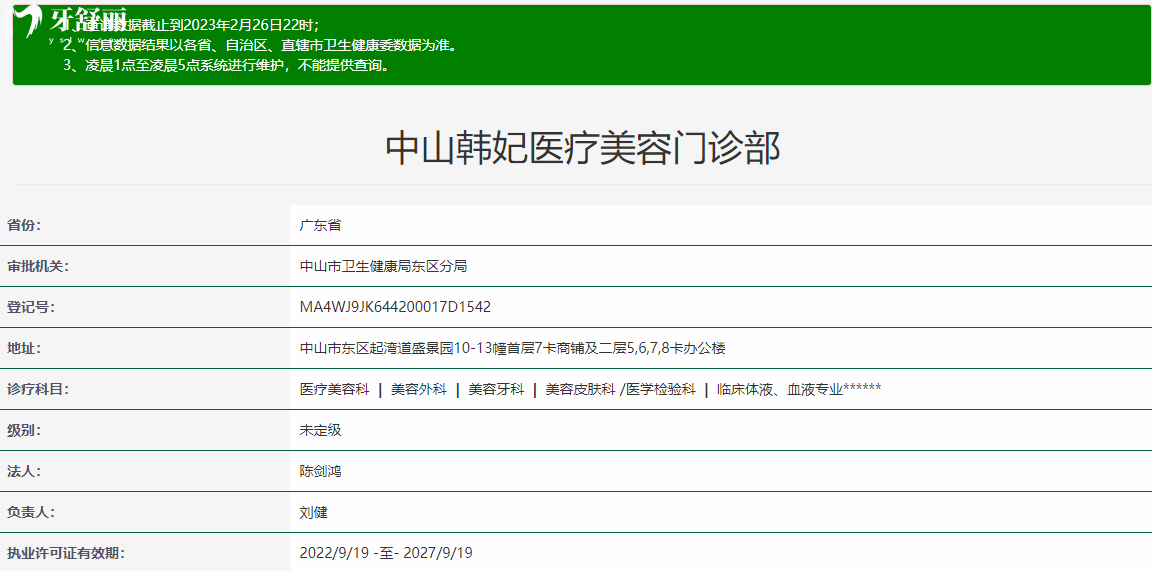Click 医疗美容科 in the departments row
The height and width of the screenshot is (571, 1152).
click(x=334, y=389)
